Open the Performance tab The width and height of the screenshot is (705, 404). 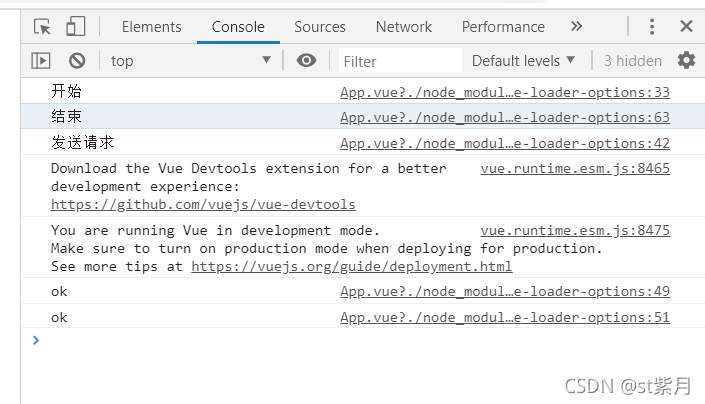(x=503, y=27)
